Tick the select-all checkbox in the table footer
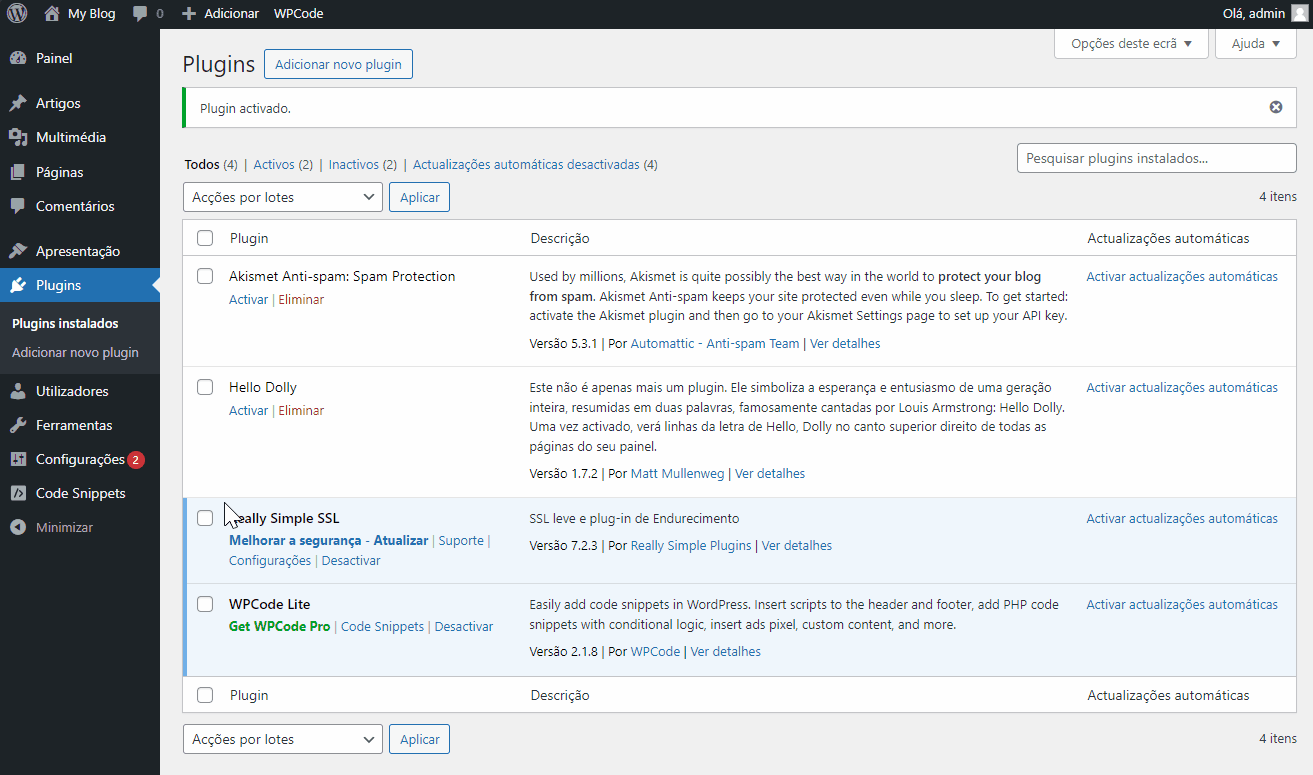This screenshot has width=1313, height=775. click(205, 695)
